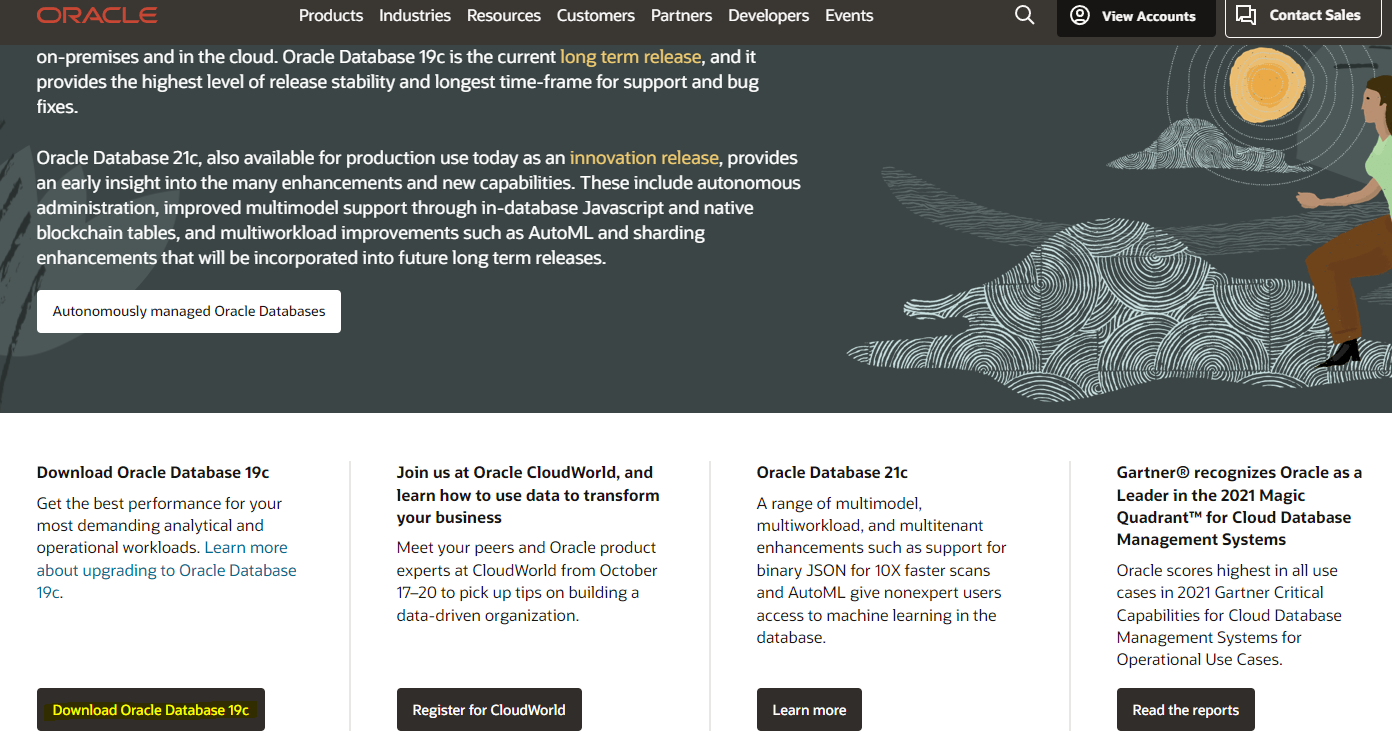Click Register for CloudWorld button
This screenshot has height=745, width=1392.
[489, 710]
